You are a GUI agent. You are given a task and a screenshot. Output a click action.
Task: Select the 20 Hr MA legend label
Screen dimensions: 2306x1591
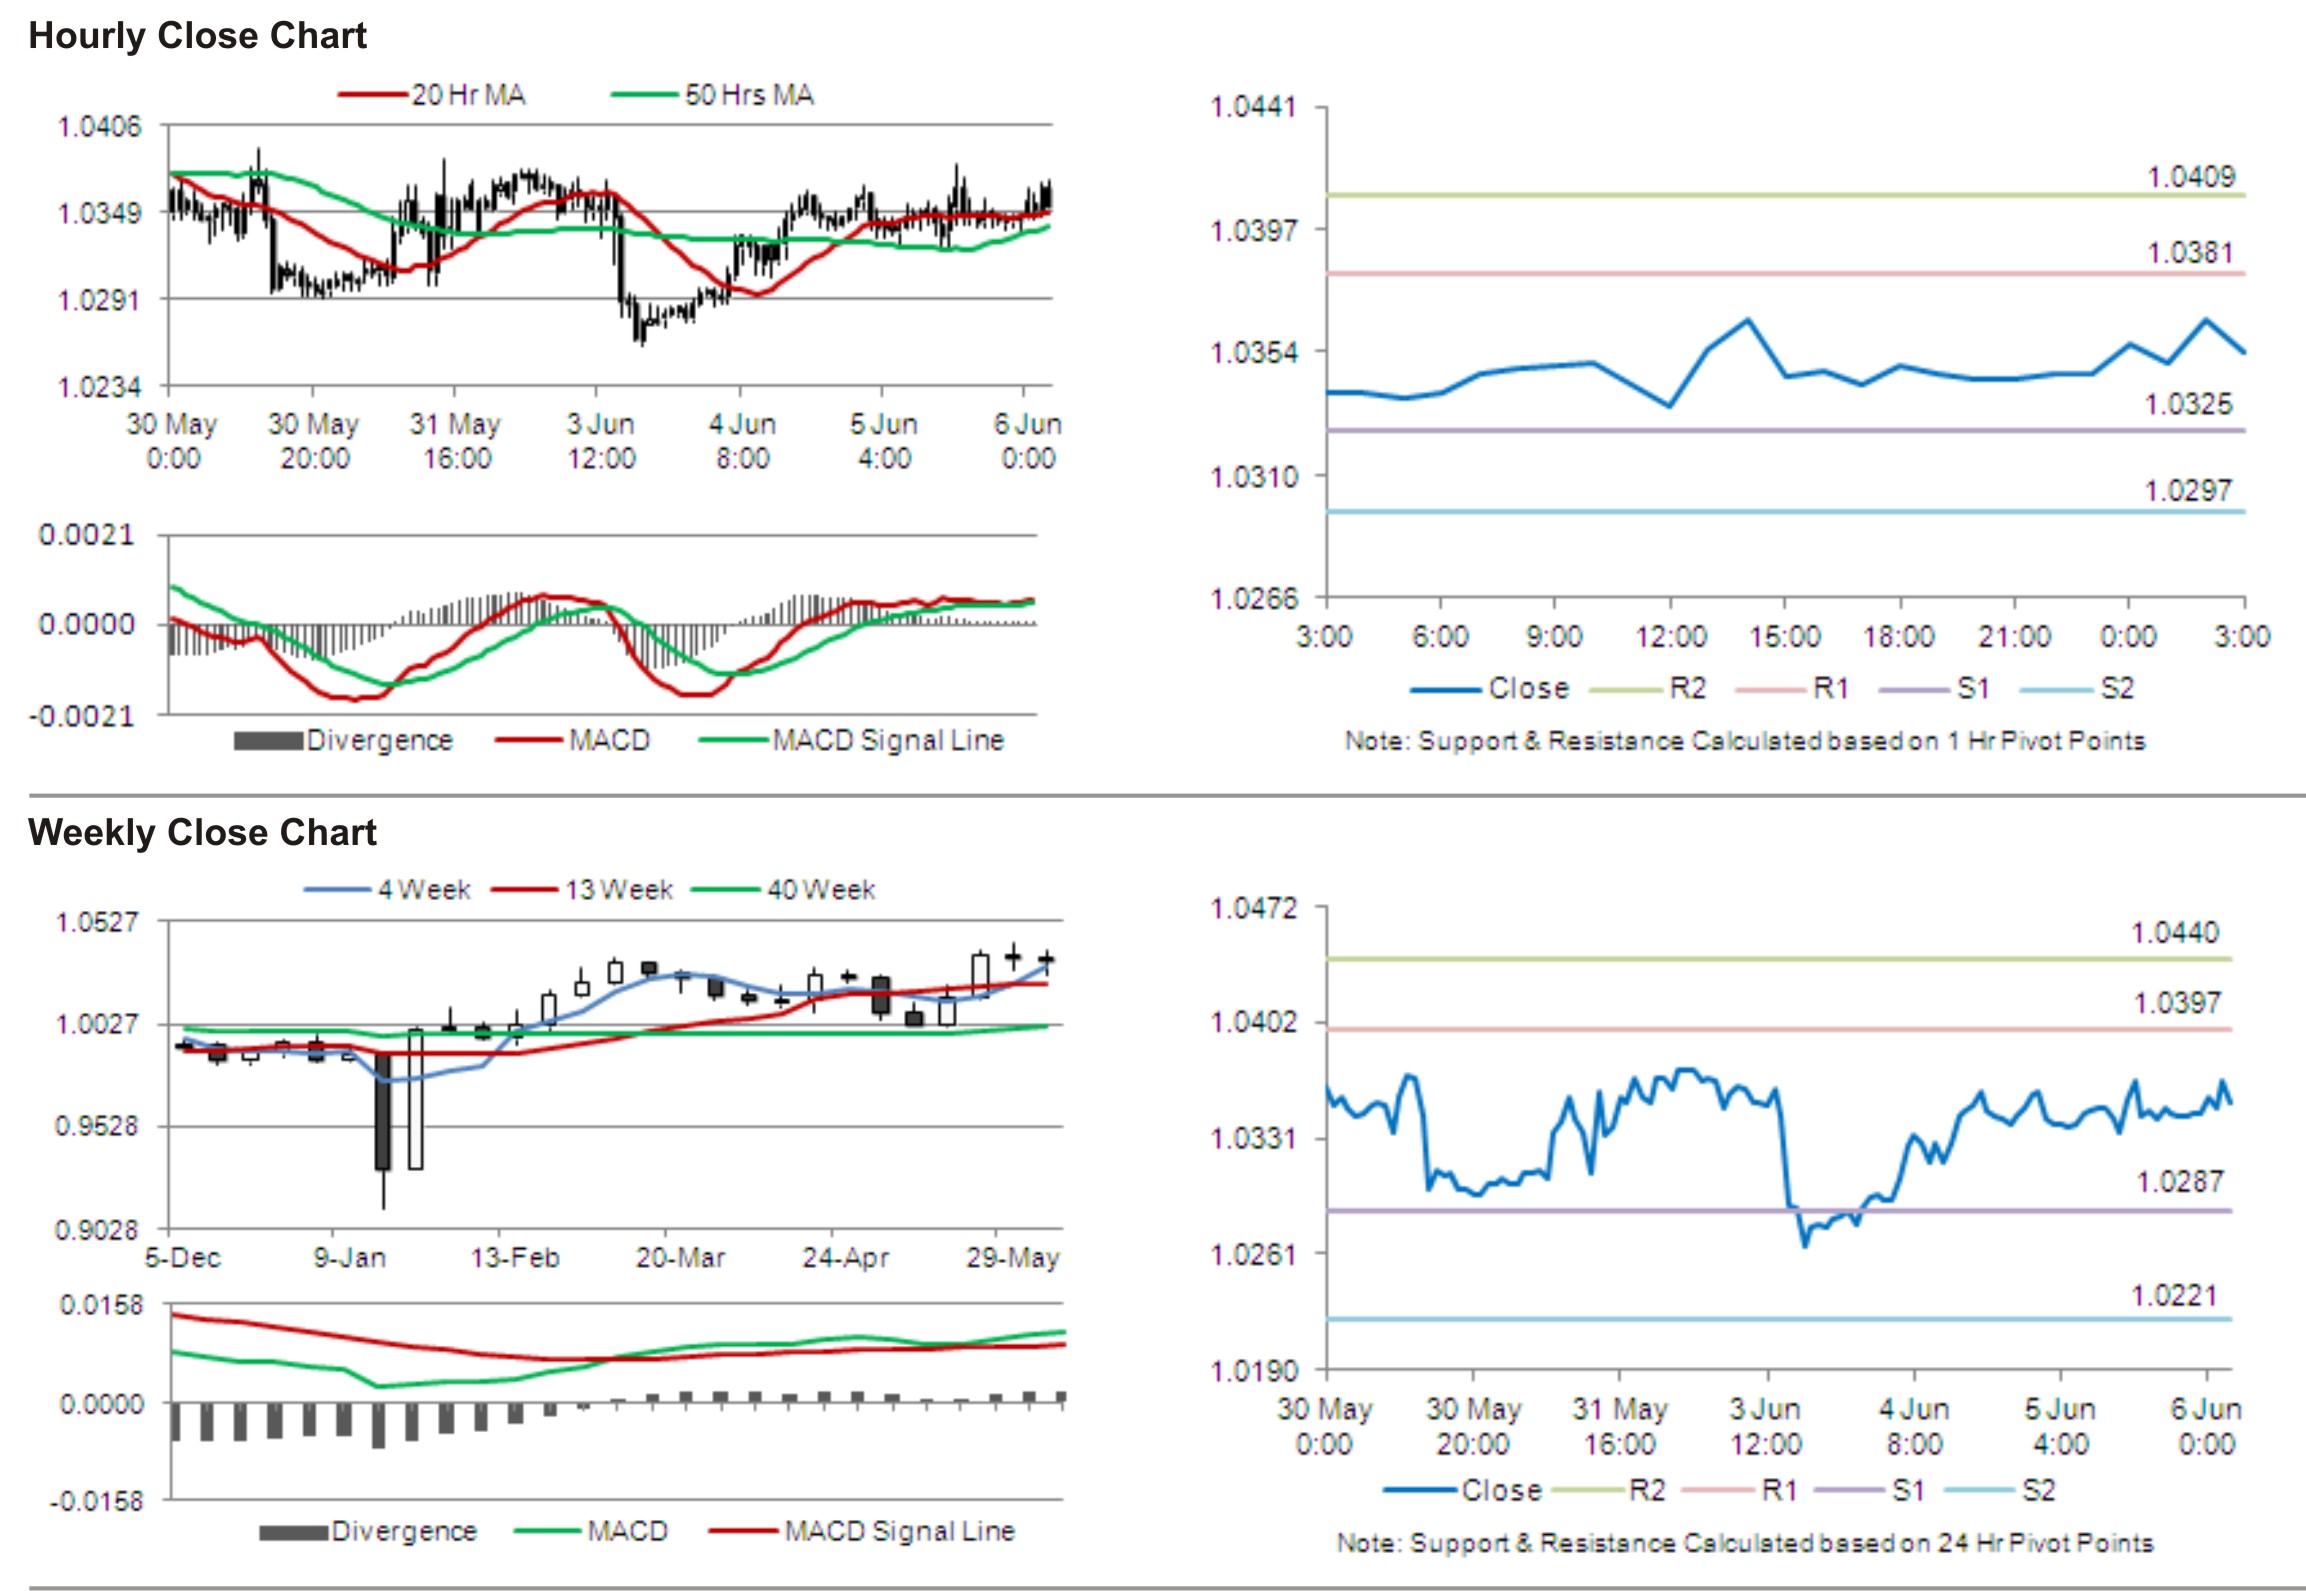(x=468, y=95)
